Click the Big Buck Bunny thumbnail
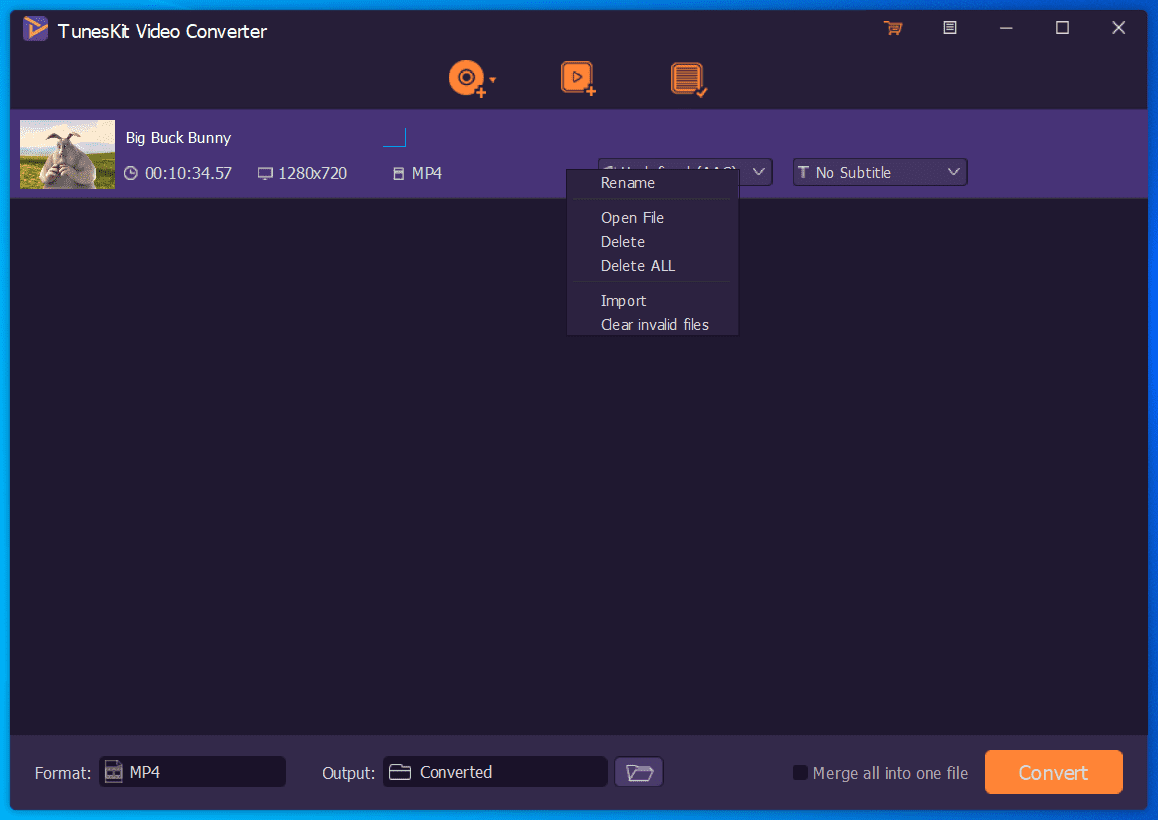 point(67,154)
